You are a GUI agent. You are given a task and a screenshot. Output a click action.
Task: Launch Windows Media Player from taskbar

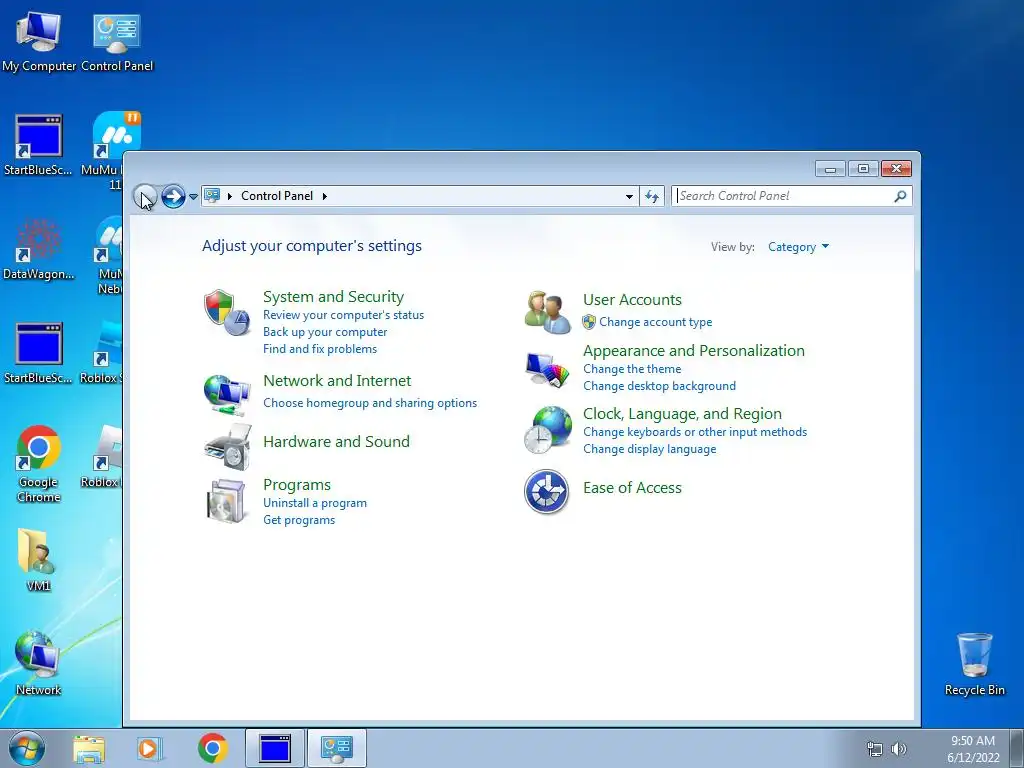point(150,749)
